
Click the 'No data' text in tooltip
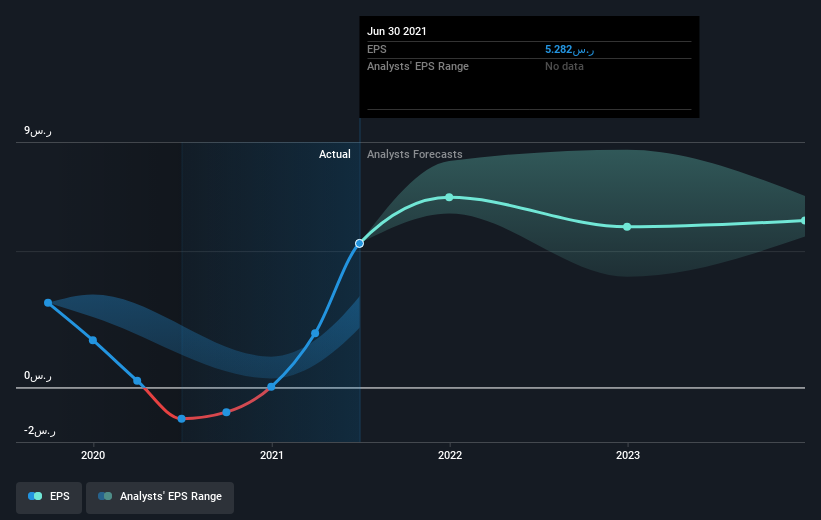coord(564,66)
